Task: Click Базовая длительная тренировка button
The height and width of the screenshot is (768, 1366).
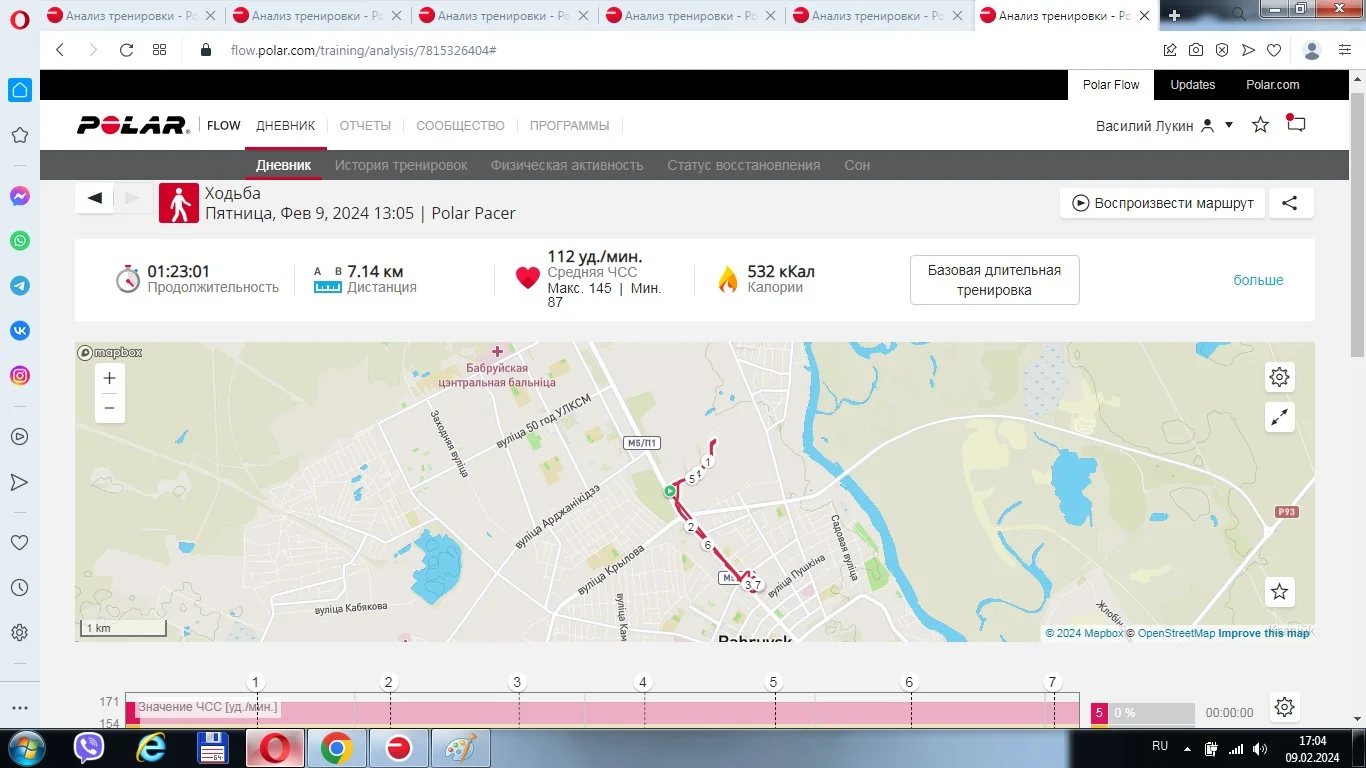Action: [995, 280]
